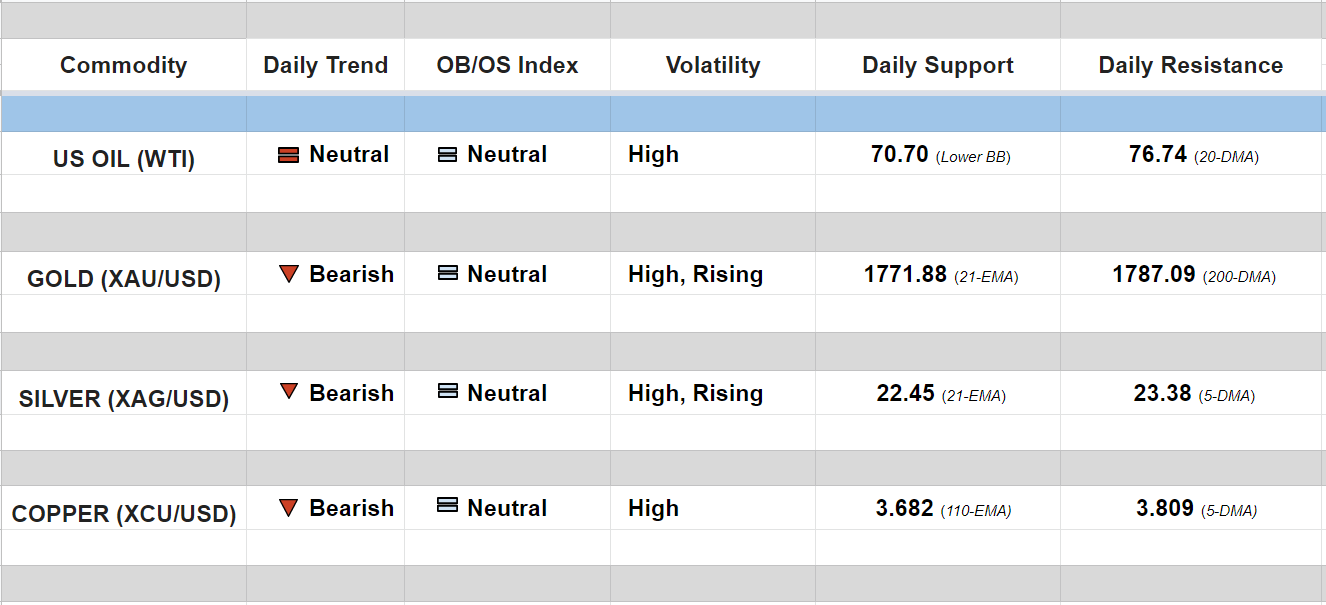Click the Volatility column header
The height and width of the screenshot is (605, 1326).
pyautogui.click(x=712, y=66)
